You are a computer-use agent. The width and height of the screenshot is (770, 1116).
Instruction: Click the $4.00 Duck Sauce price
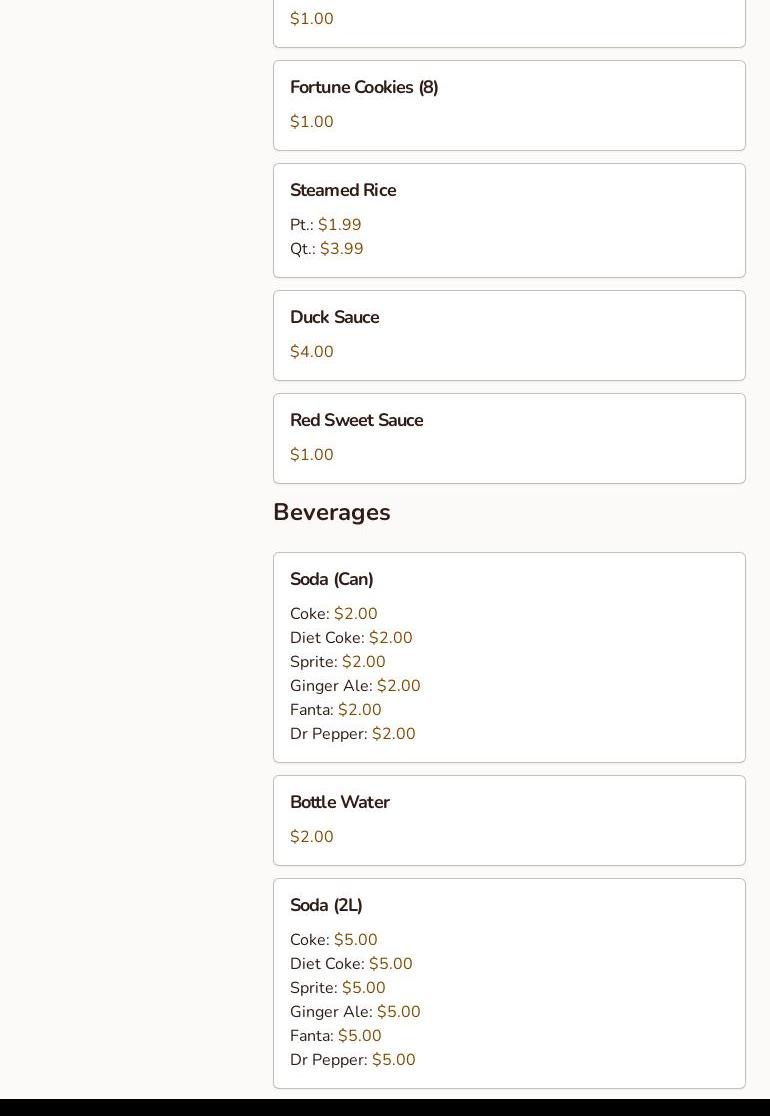tap(312, 352)
